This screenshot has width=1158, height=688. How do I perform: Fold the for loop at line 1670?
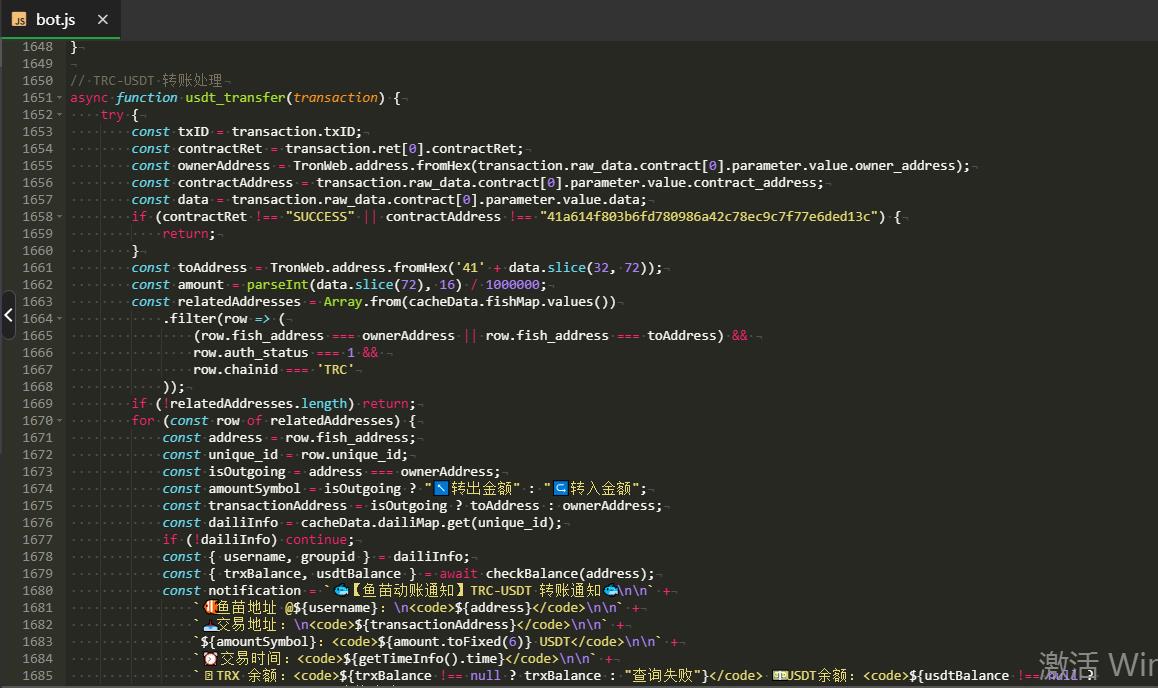click(x=60, y=421)
